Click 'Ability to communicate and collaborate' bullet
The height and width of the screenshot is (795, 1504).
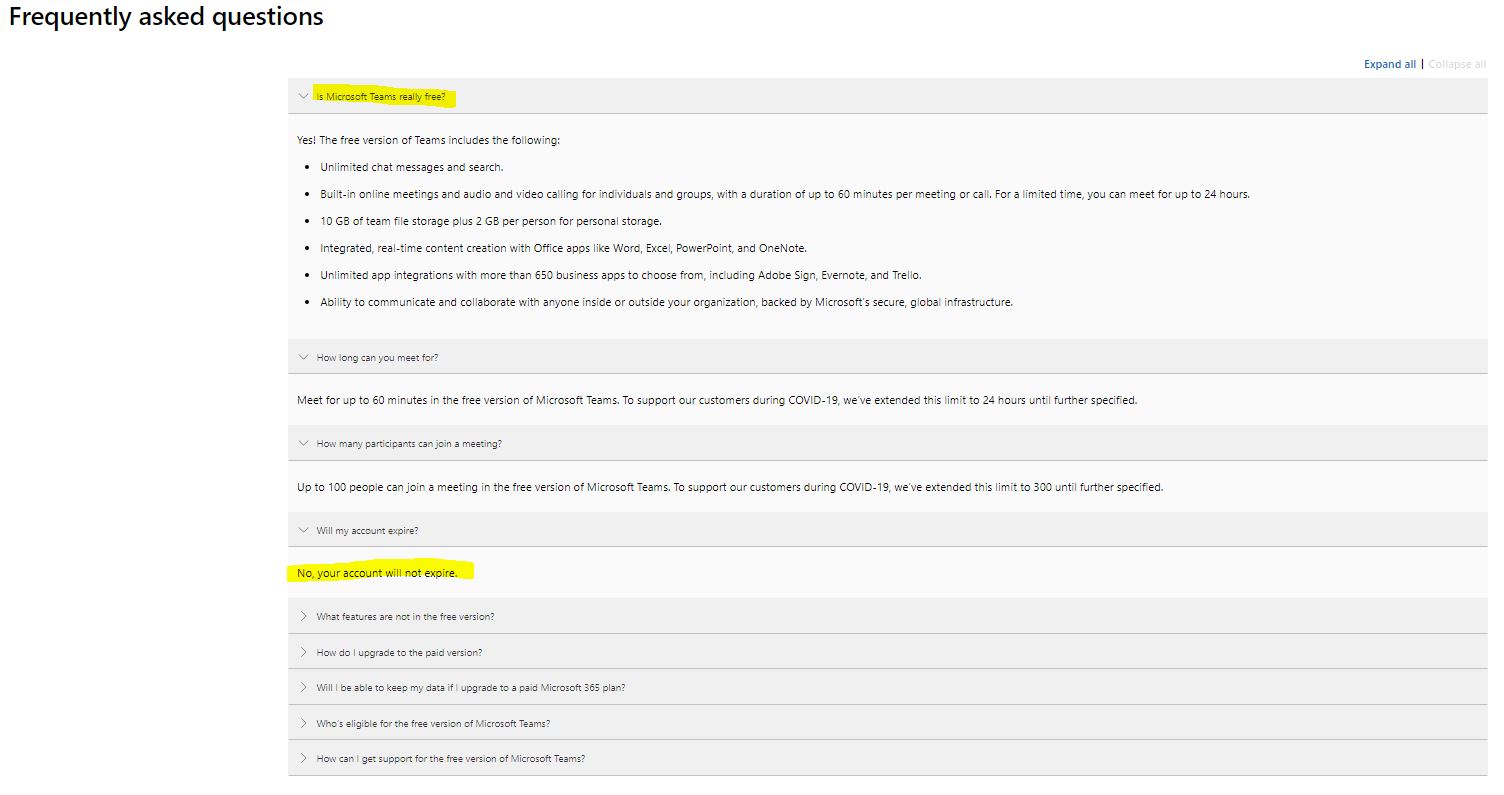pos(666,302)
